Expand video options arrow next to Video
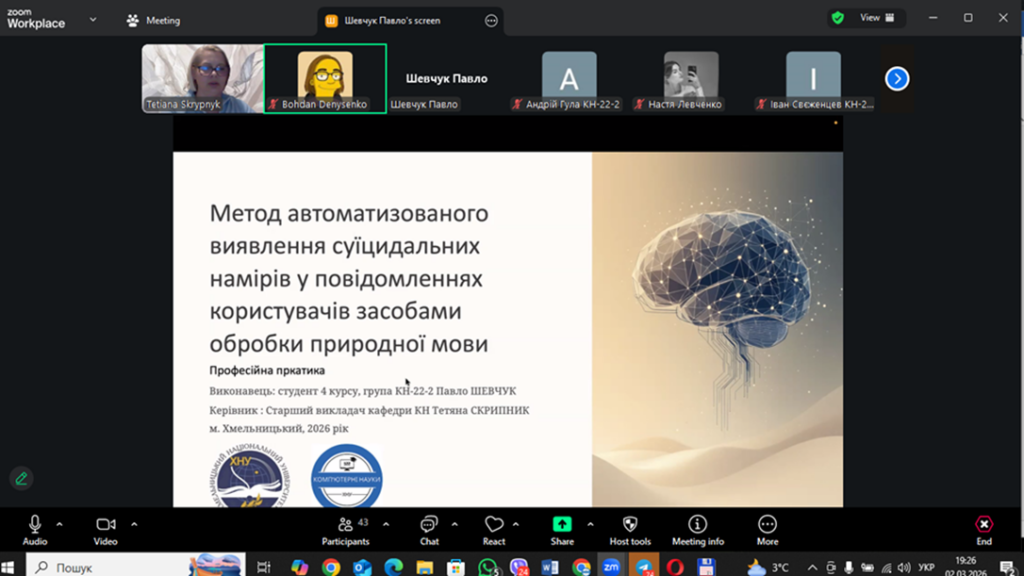The width and height of the screenshot is (1024, 576). (x=134, y=524)
